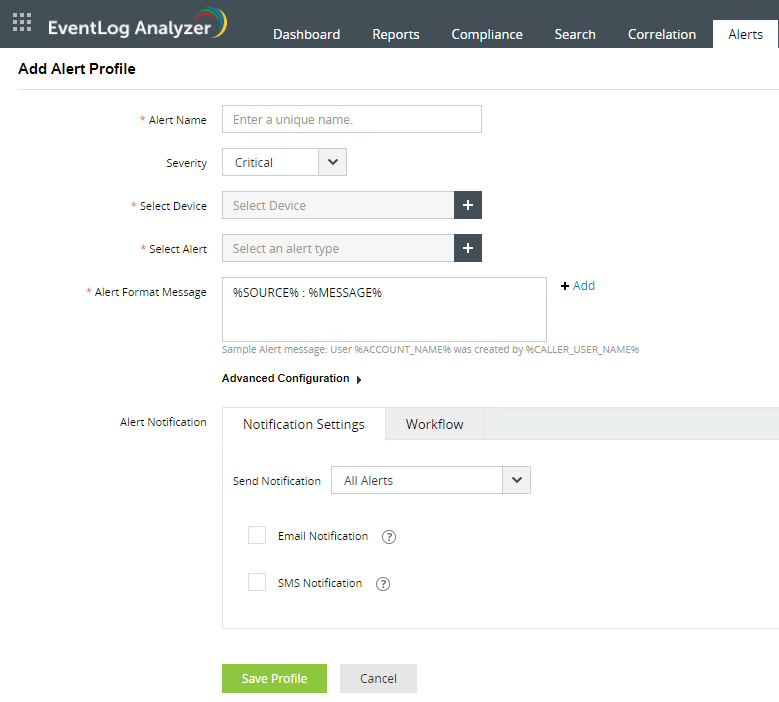Open Email Notification help icon
Image resolution: width=779 pixels, height=702 pixels.
[389, 537]
